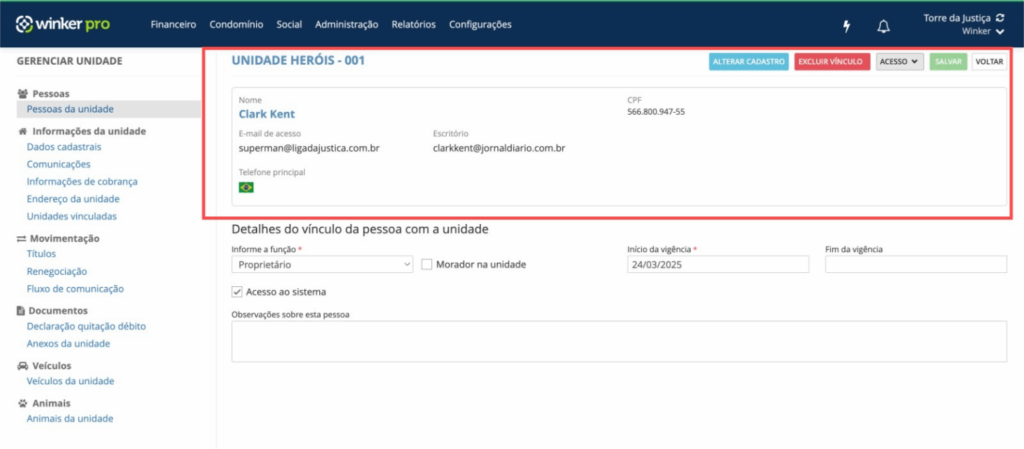This screenshot has width=1024, height=449.
Task: Click the Movimentação arrows icon
Action: click(22, 239)
